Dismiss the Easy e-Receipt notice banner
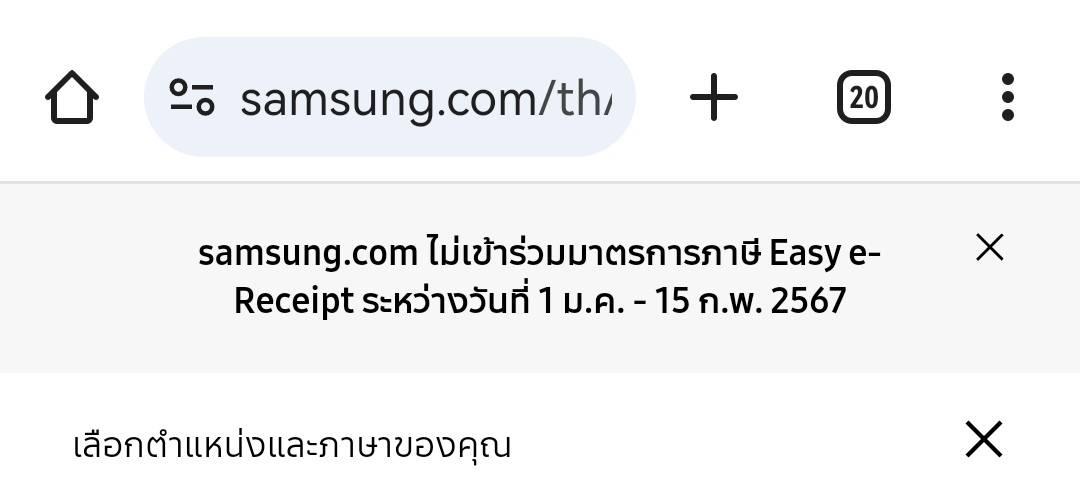 (990, 248)
